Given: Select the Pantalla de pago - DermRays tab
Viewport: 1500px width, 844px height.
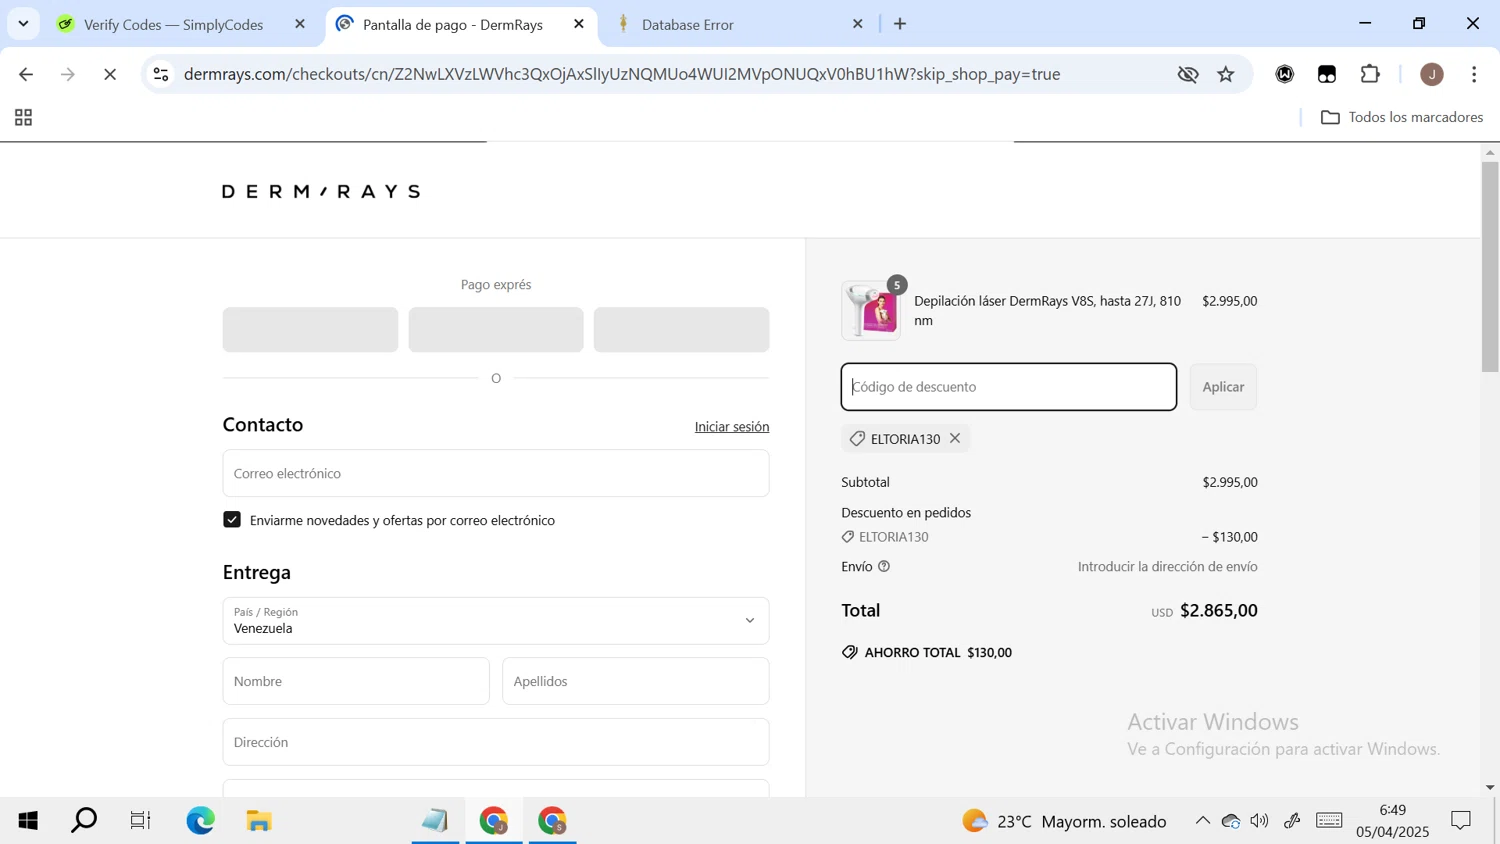Looking at the screenshot, I should point(452,24).
